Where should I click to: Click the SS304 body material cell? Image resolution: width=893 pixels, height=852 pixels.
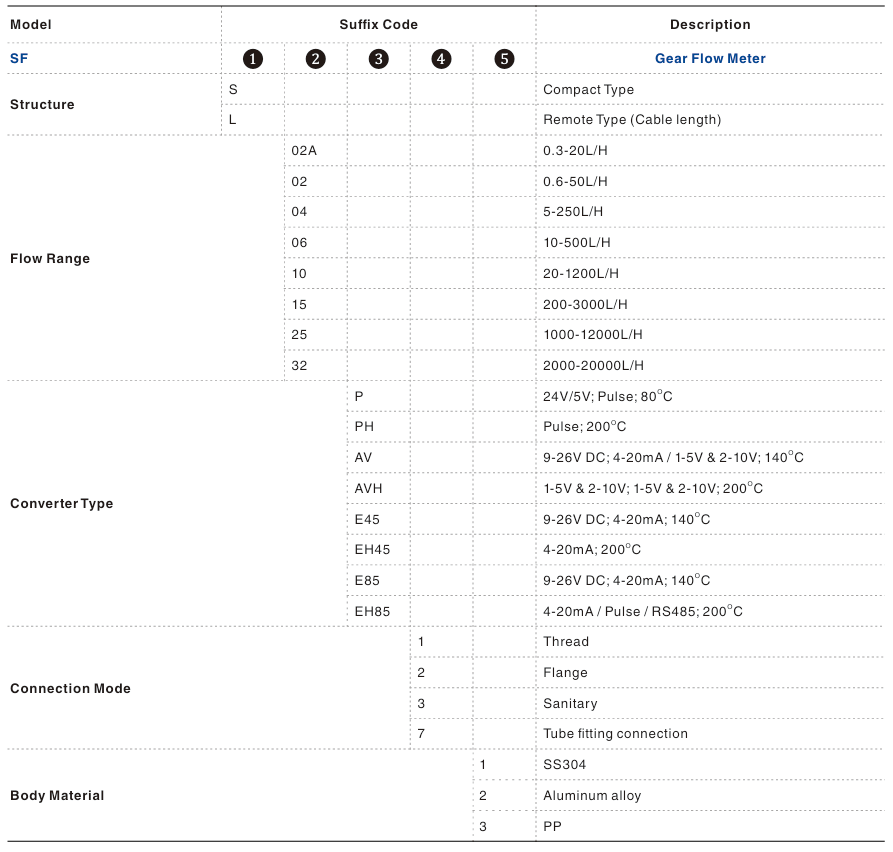pyautogui.click(x=564, y=765)
